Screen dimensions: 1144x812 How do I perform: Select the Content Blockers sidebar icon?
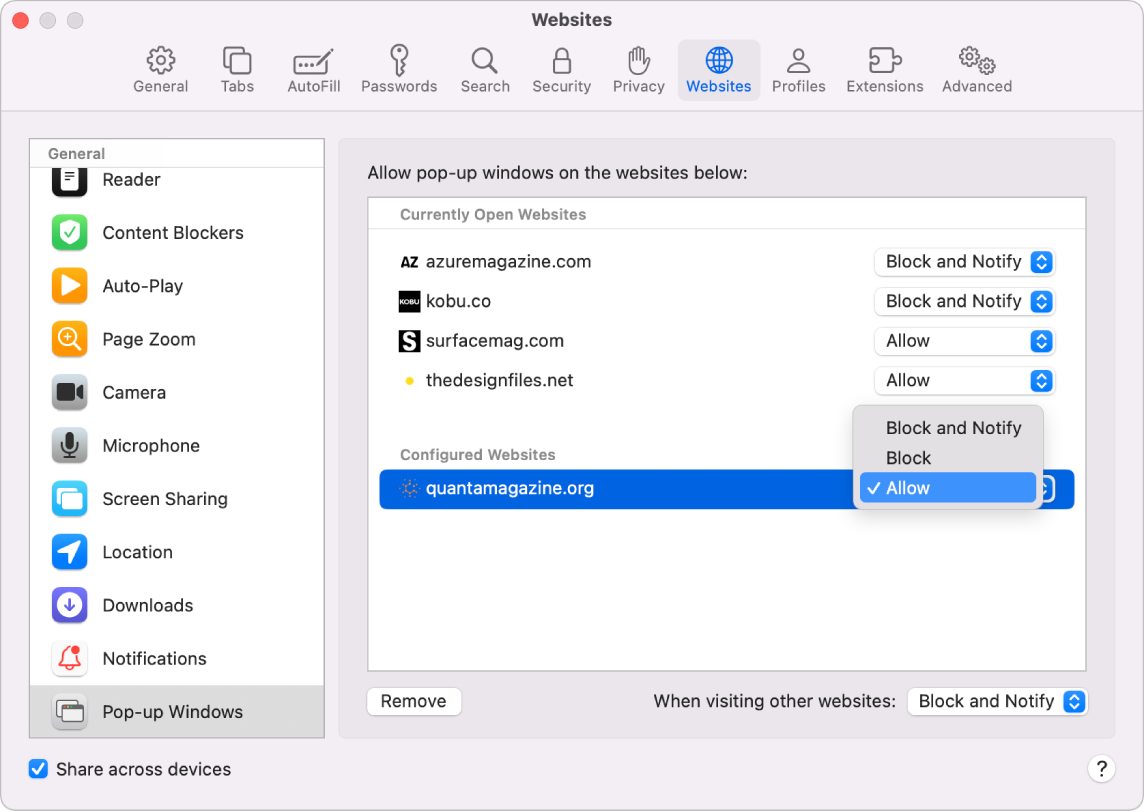70,232
